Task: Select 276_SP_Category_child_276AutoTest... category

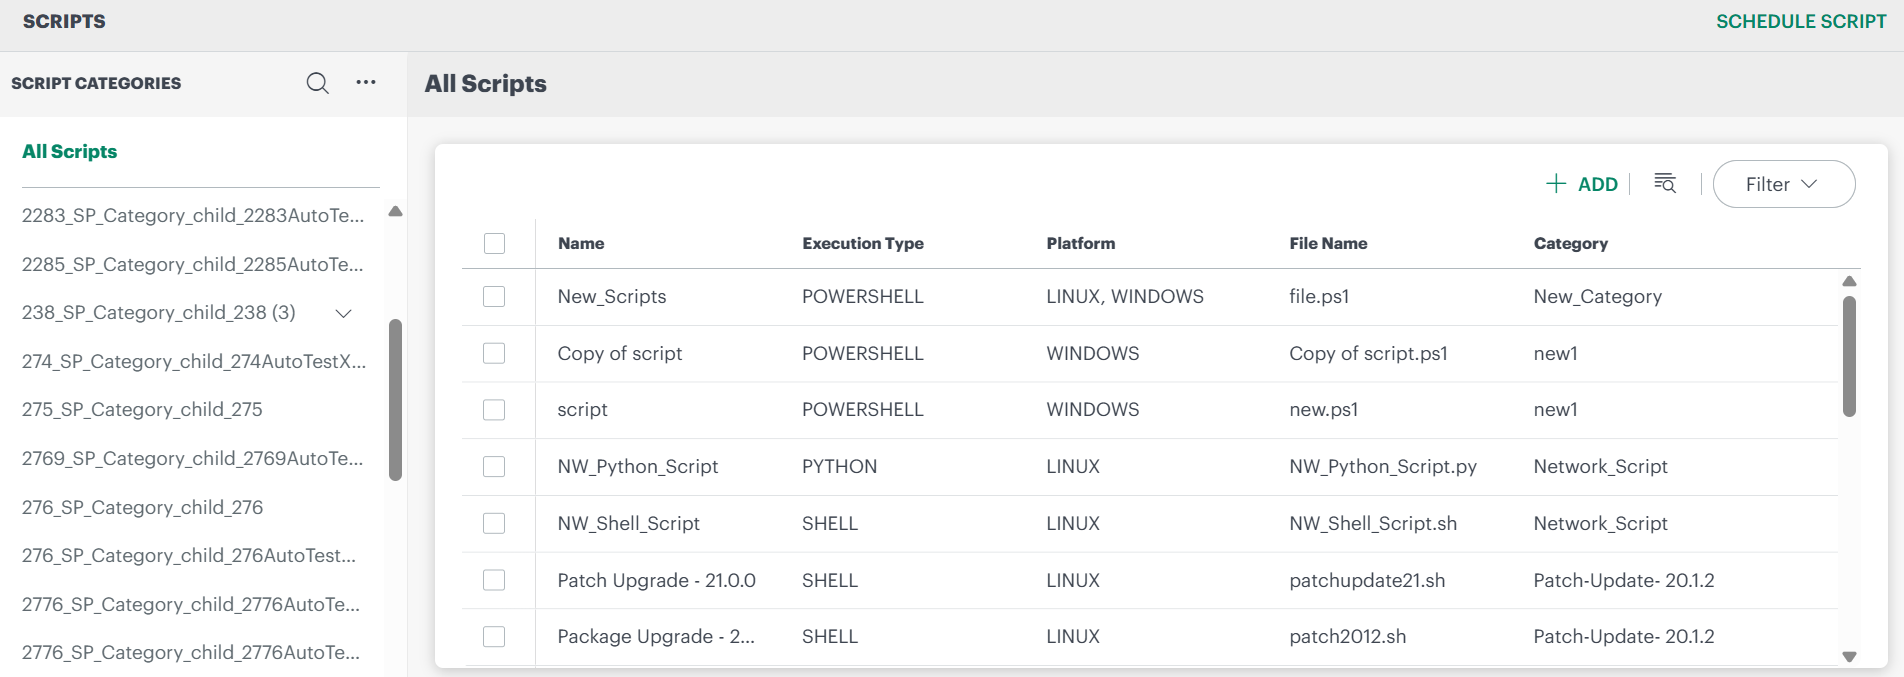Action: (x=189, y=555)
